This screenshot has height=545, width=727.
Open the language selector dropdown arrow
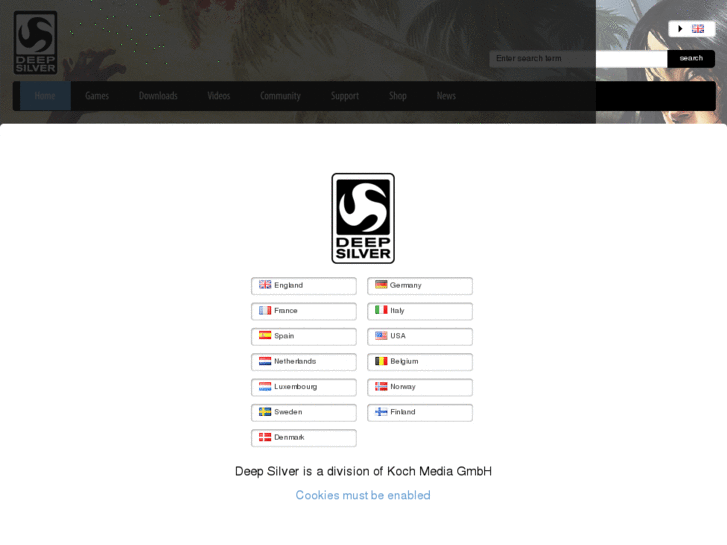(680, 29)
